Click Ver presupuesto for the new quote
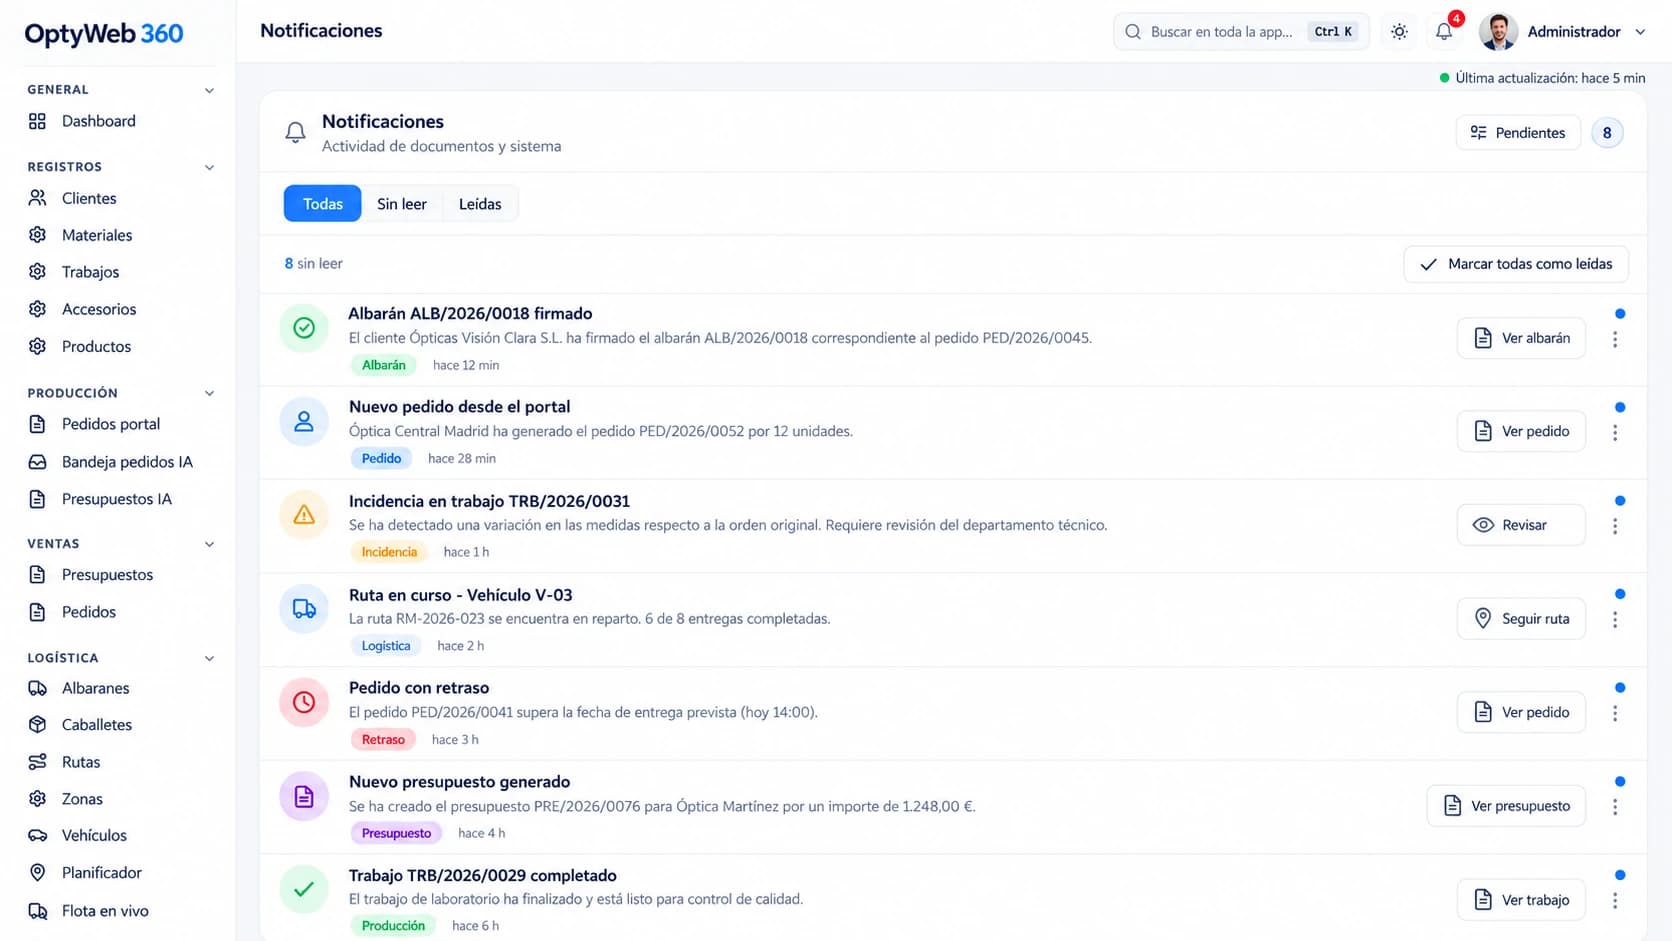This screenshot has width=1672, height=941. 1506,806
